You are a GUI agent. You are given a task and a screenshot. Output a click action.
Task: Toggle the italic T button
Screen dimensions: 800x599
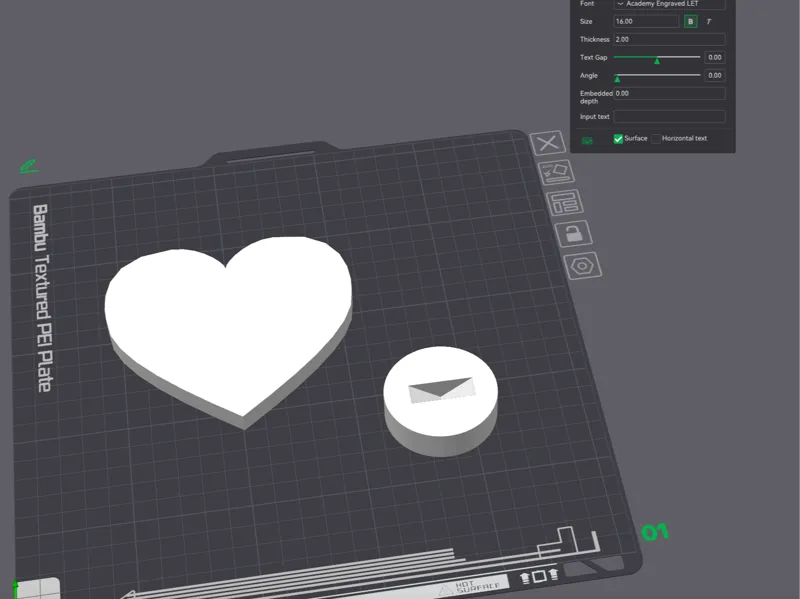coord(708,21)
